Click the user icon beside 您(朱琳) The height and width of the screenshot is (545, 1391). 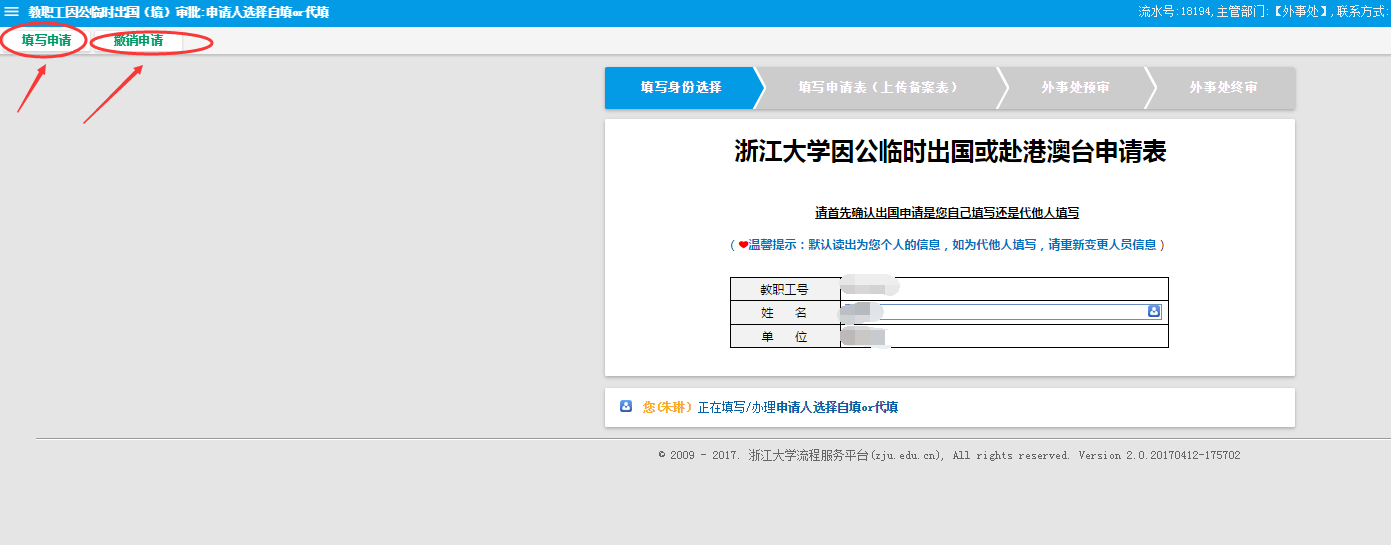click(626, 406)
